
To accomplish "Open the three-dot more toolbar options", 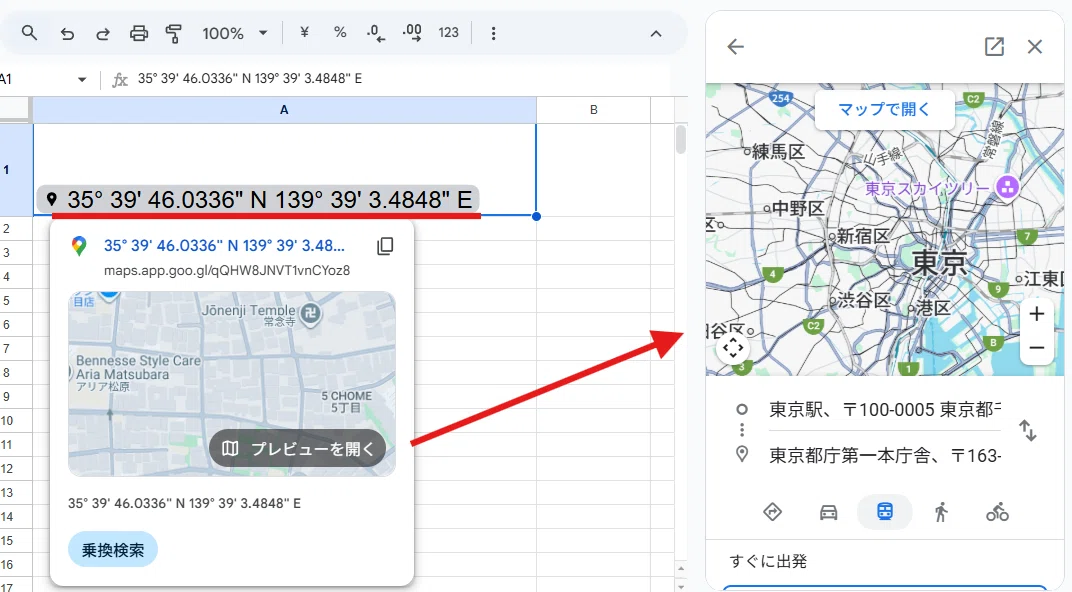I will [x=494, y=33].
